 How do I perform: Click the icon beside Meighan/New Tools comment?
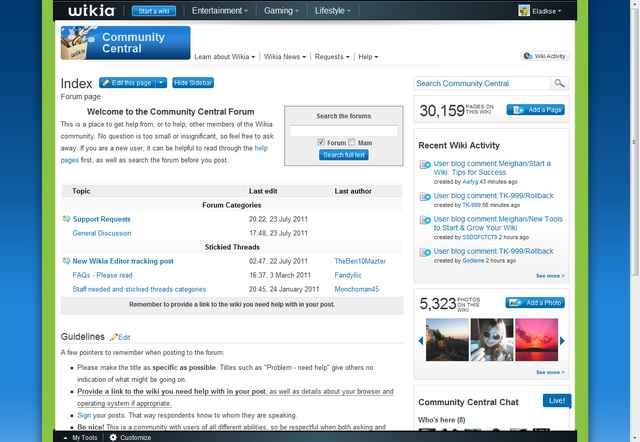tap(425, 220)
